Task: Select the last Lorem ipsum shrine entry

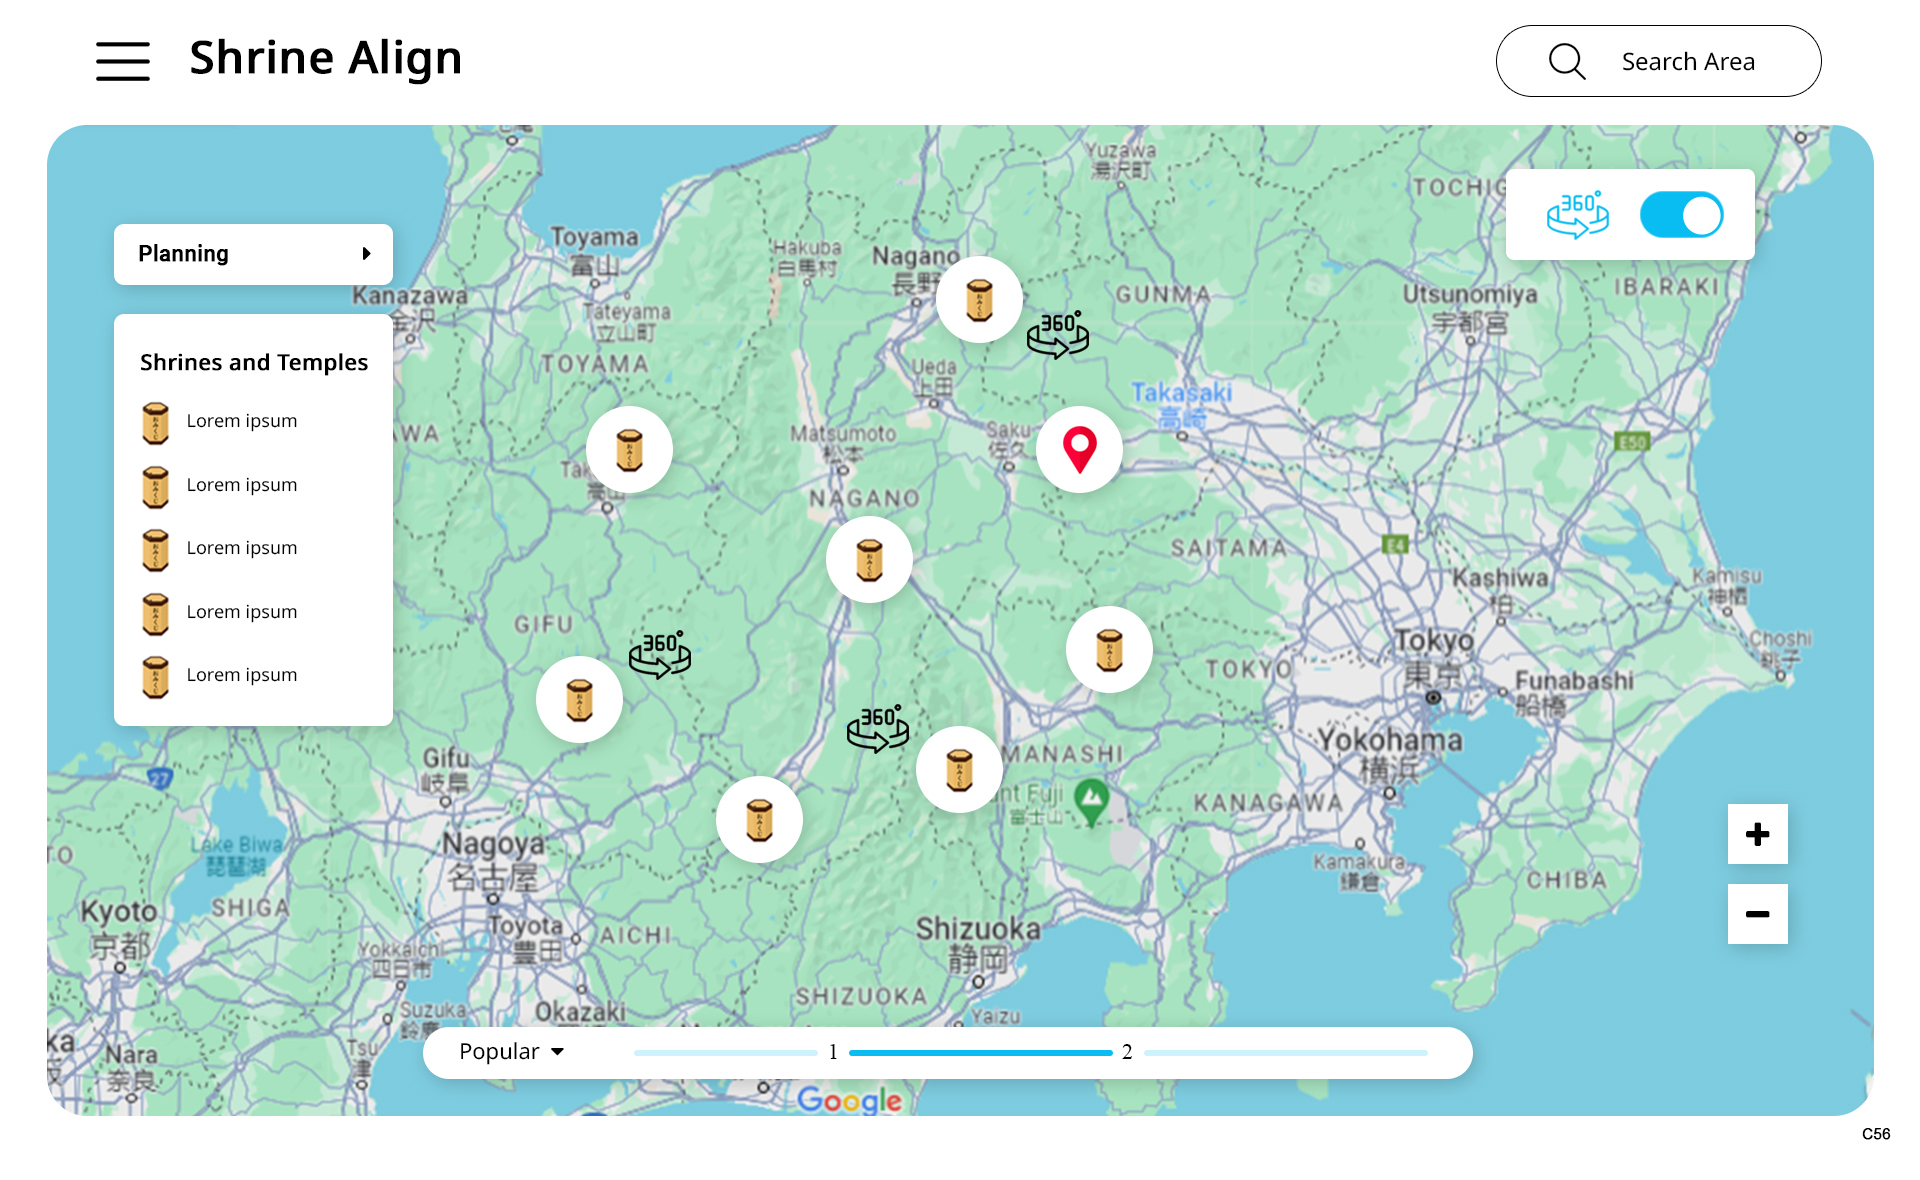Action: 241,675
